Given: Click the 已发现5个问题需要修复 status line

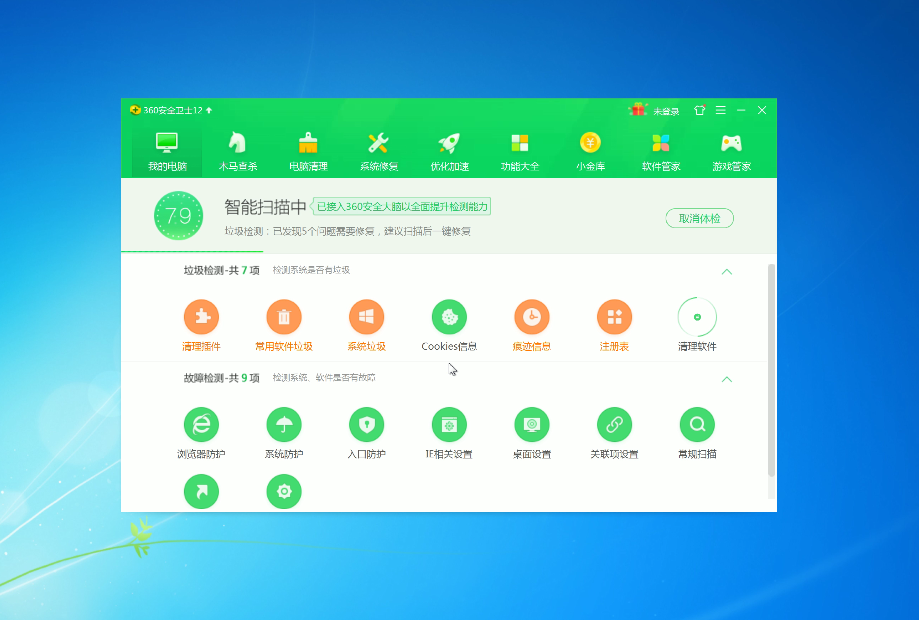Looking at the screenshot, I should coord(348,231).
